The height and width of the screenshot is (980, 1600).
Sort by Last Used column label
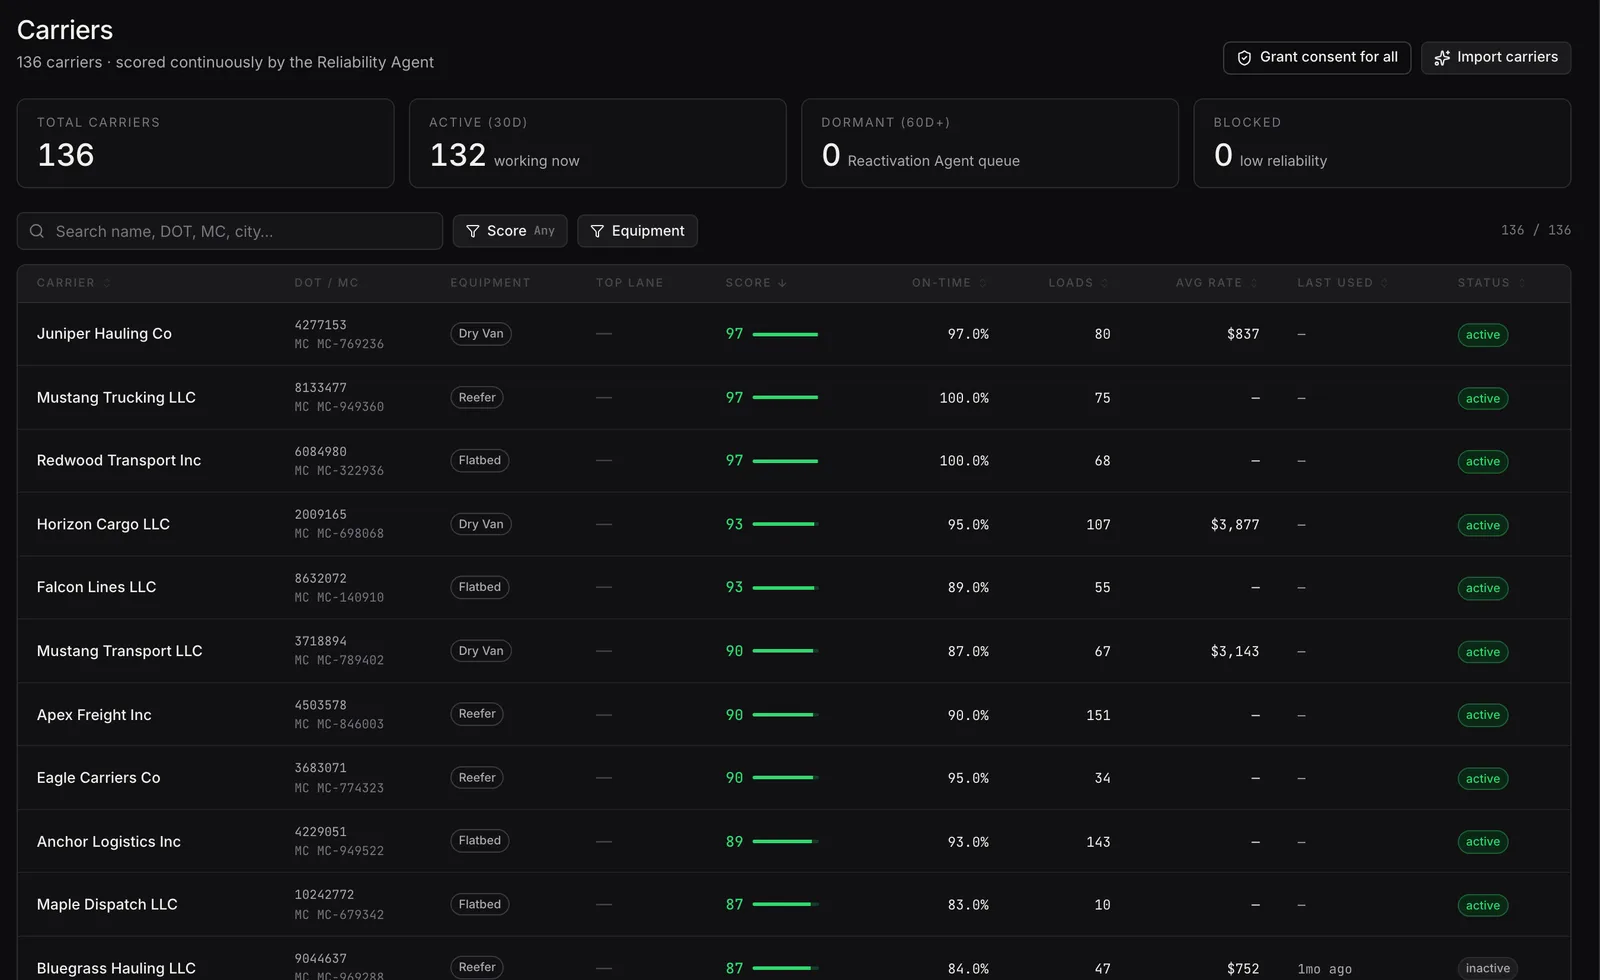pyautogui.click(x=1335, y=283)
